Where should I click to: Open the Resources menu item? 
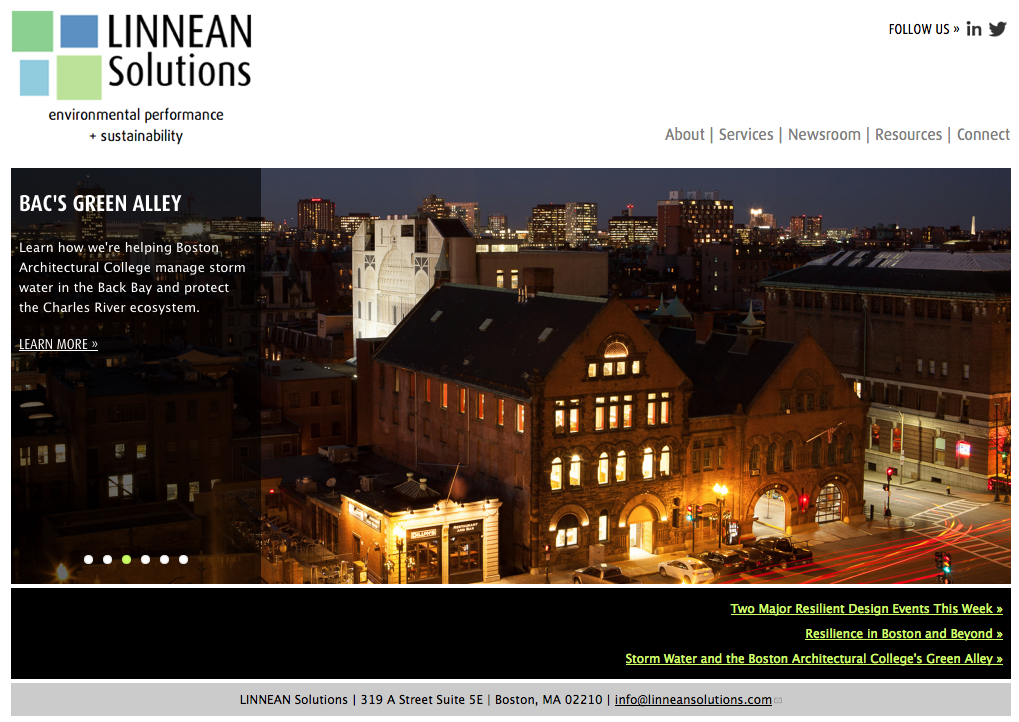[908, 135]
